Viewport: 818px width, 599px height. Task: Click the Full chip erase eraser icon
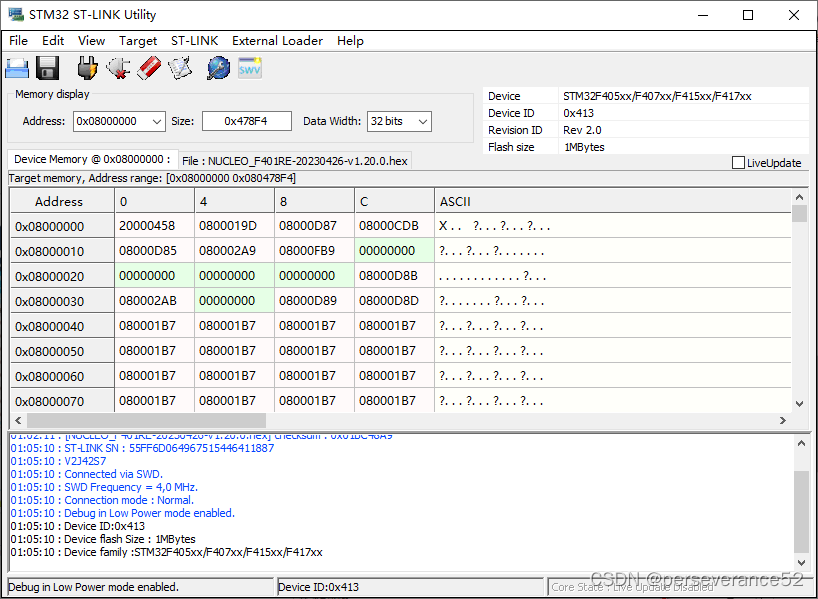click(x=149, y=68)
